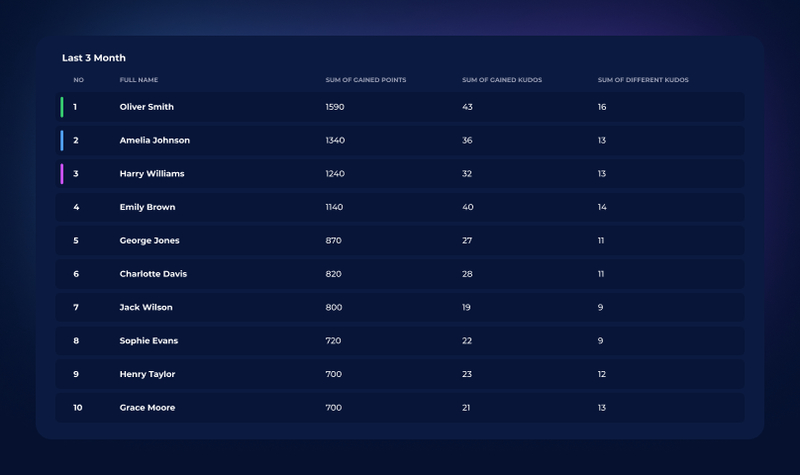Viewport: 800px width, 475px height.
Task: Select Harry Williams in the leaderboard
Action: point(151,174)
